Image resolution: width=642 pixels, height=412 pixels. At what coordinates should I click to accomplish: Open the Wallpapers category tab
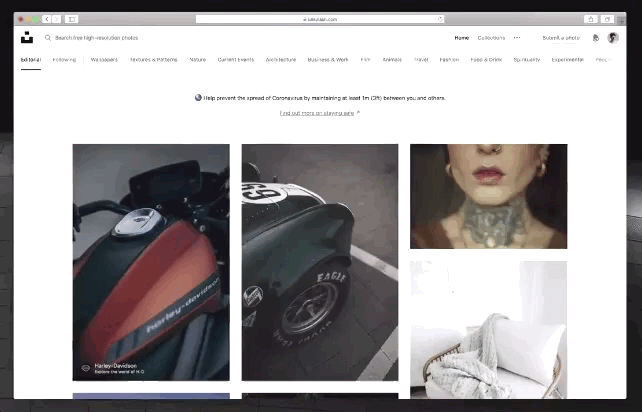(x=104, y=60)
